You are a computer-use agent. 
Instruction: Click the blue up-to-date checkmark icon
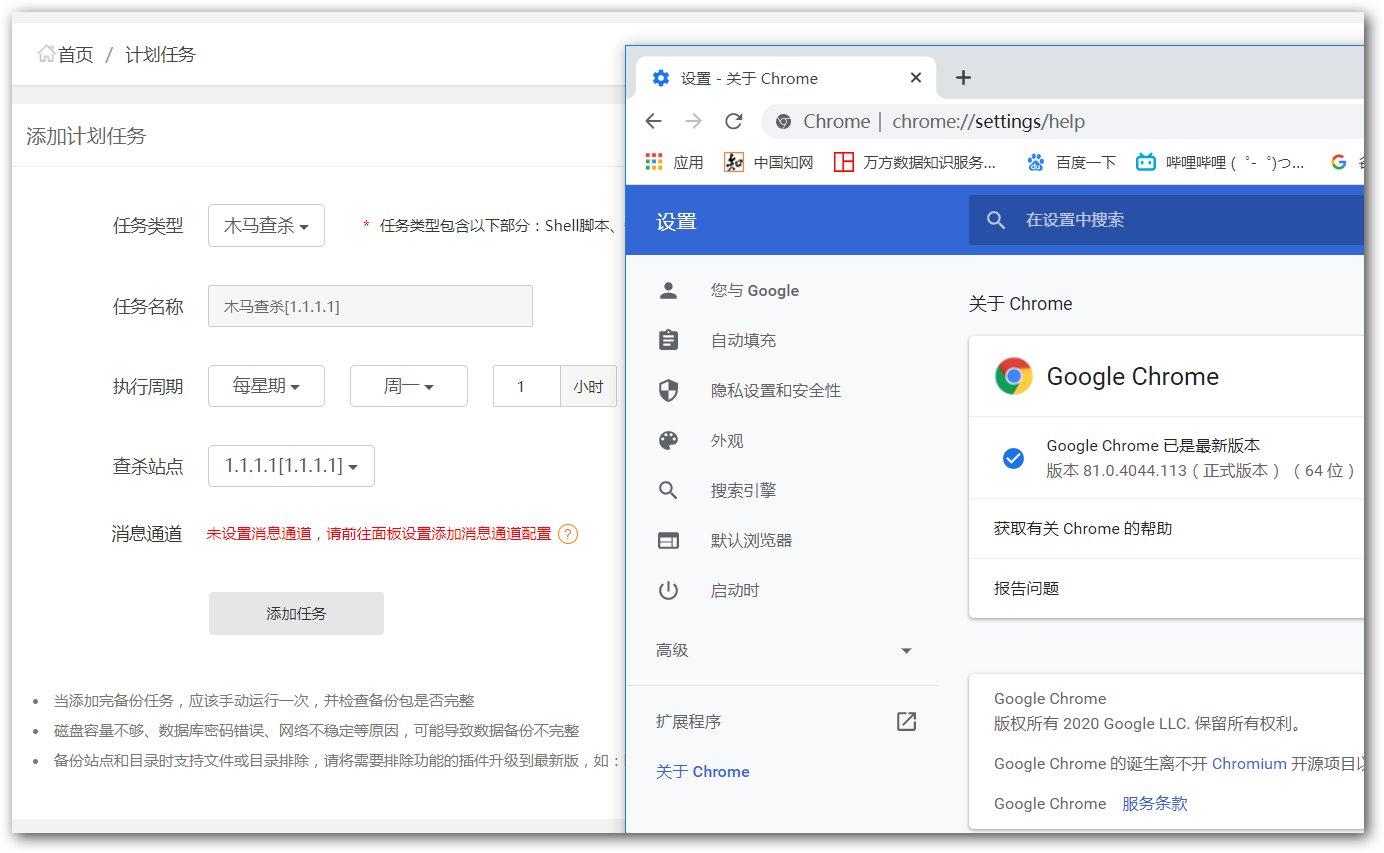click(x=1013, y=458)
